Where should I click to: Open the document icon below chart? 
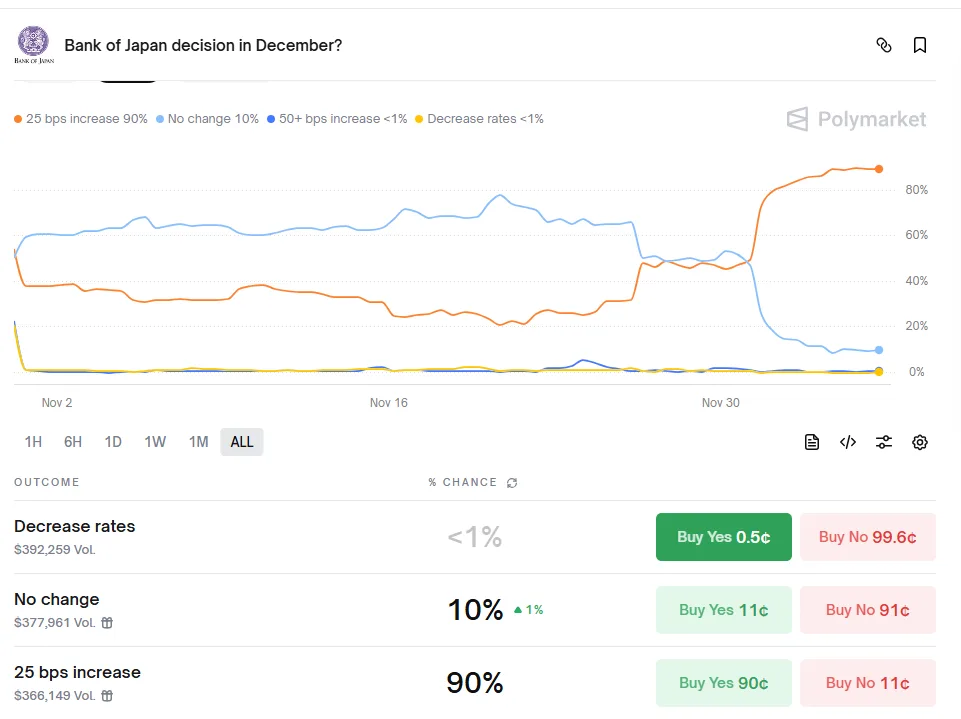[x=812, y=442]
